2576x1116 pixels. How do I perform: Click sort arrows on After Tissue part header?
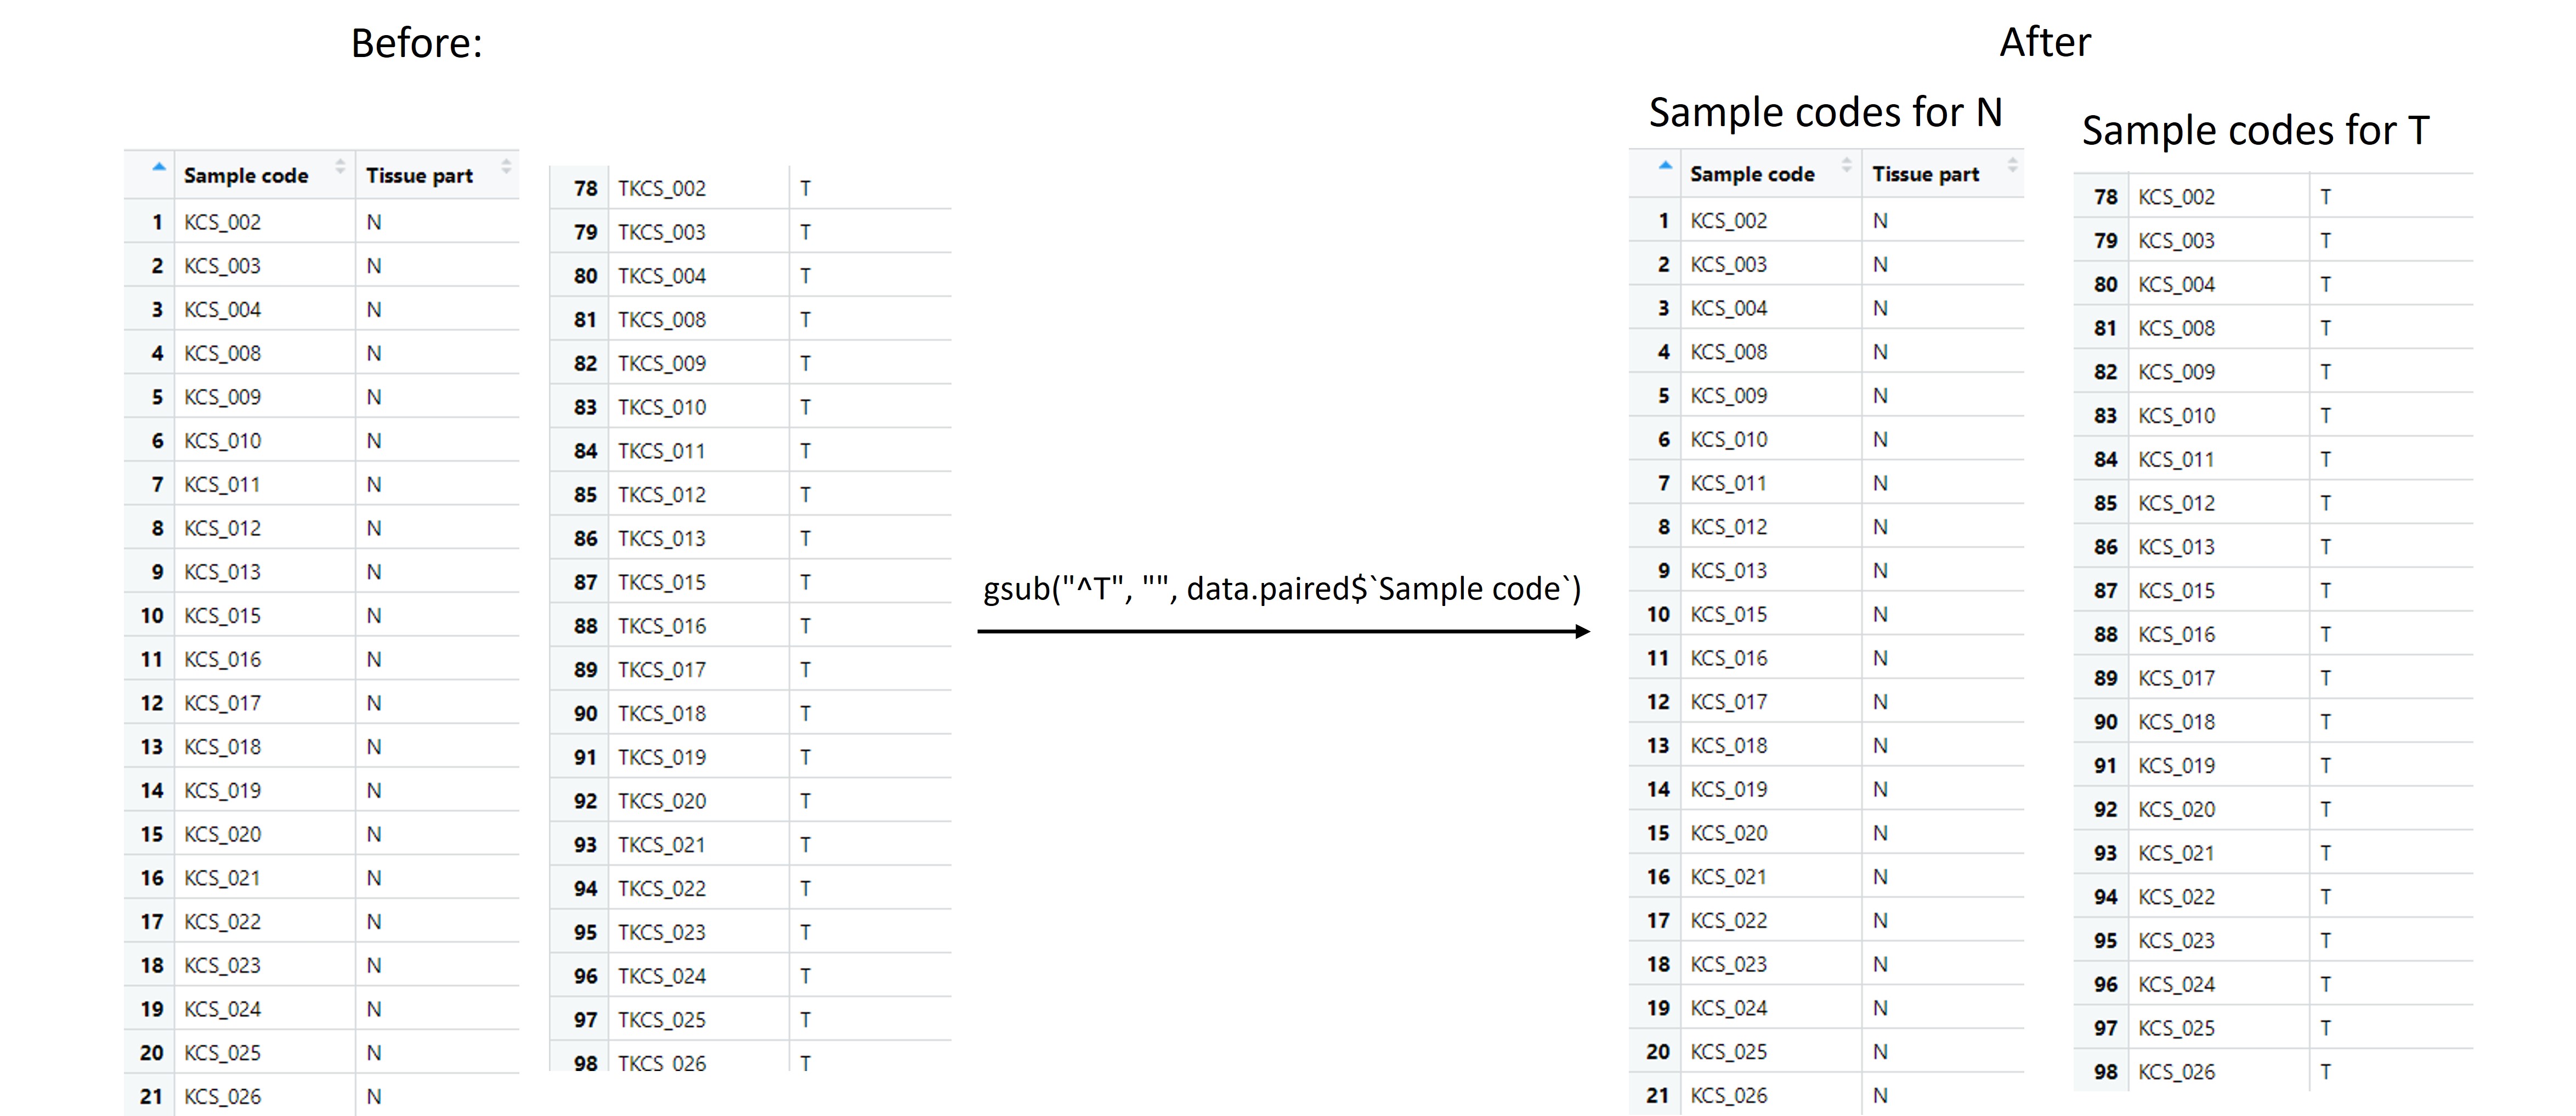2012,165
